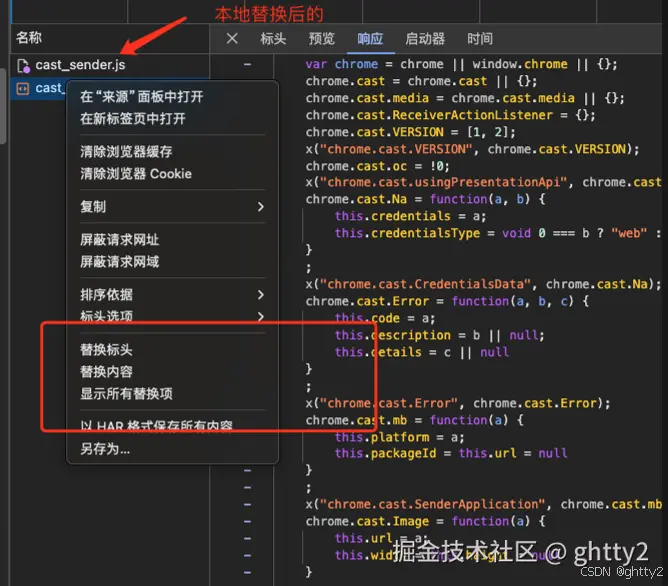Select the 响应 tab
Viewport: 668px width, 586px height.
click(x=370, y=39)
